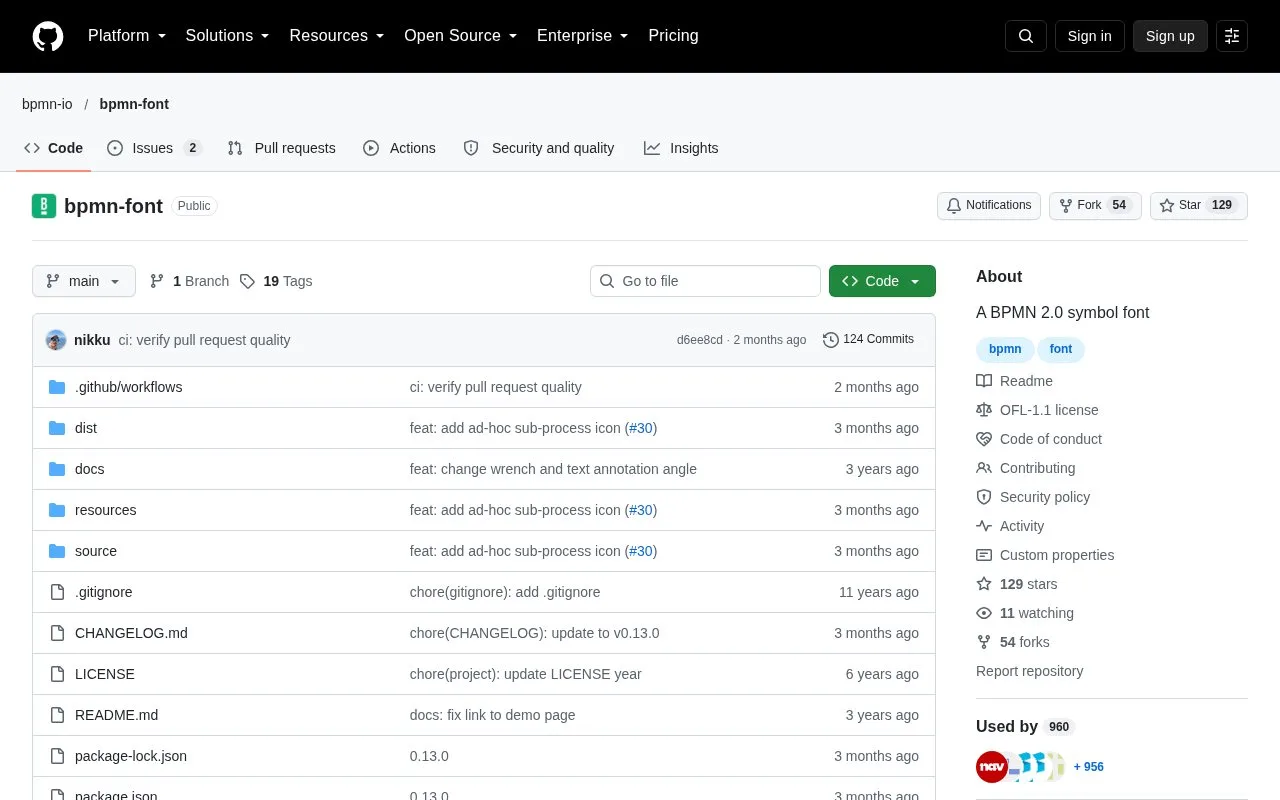
Task: Open the appearance settings icon beside Sign up
Action: pos(1232,36)
